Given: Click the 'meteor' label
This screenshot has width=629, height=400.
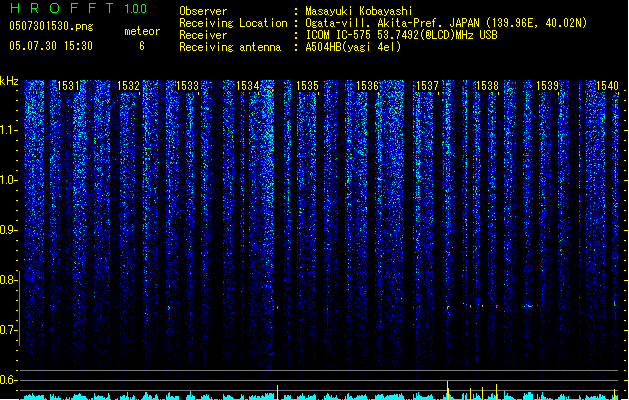Looking at the screenshot, I should point(142,31).
